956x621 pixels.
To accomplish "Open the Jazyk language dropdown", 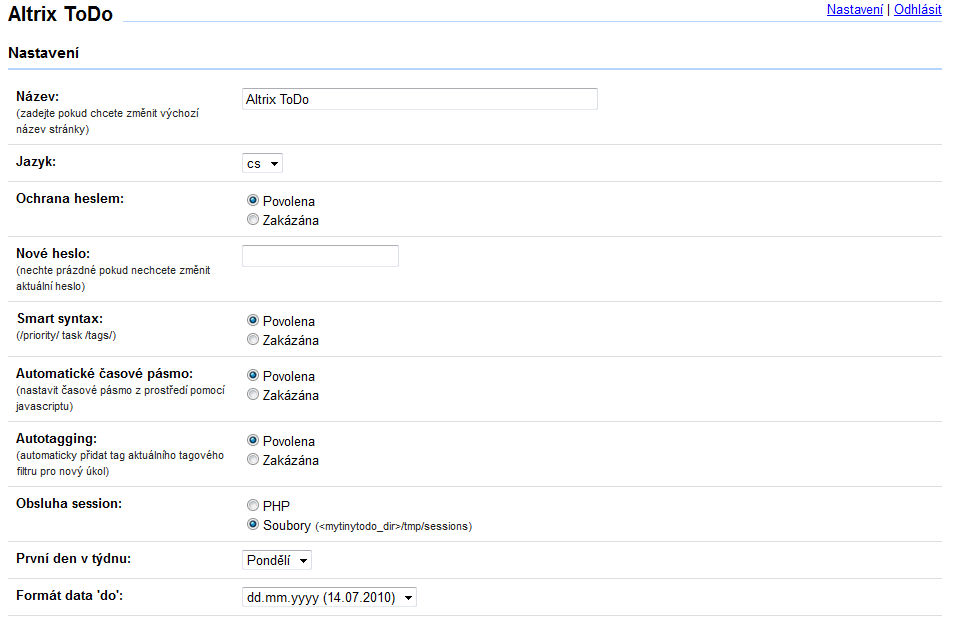I will [x=263, y=164].
